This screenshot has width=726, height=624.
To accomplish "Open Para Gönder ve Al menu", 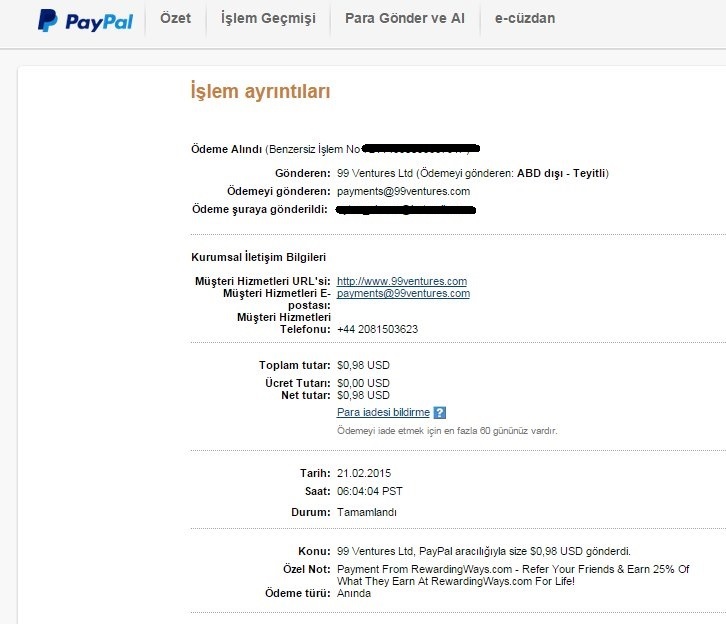I will 405,18.
